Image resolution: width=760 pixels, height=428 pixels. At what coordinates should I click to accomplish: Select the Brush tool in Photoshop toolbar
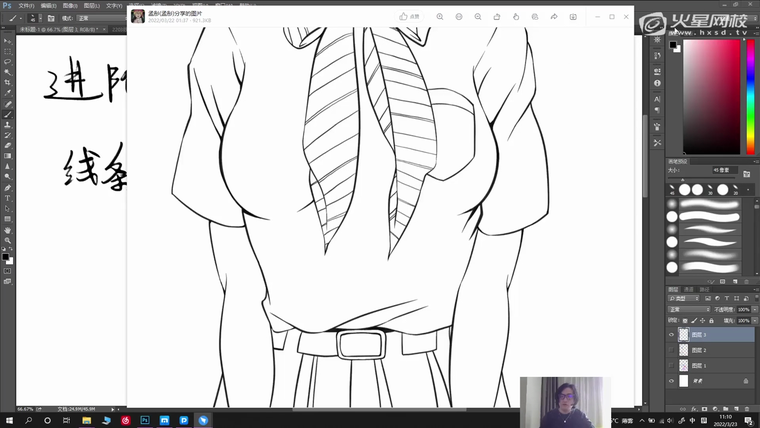tap(8, 114)
